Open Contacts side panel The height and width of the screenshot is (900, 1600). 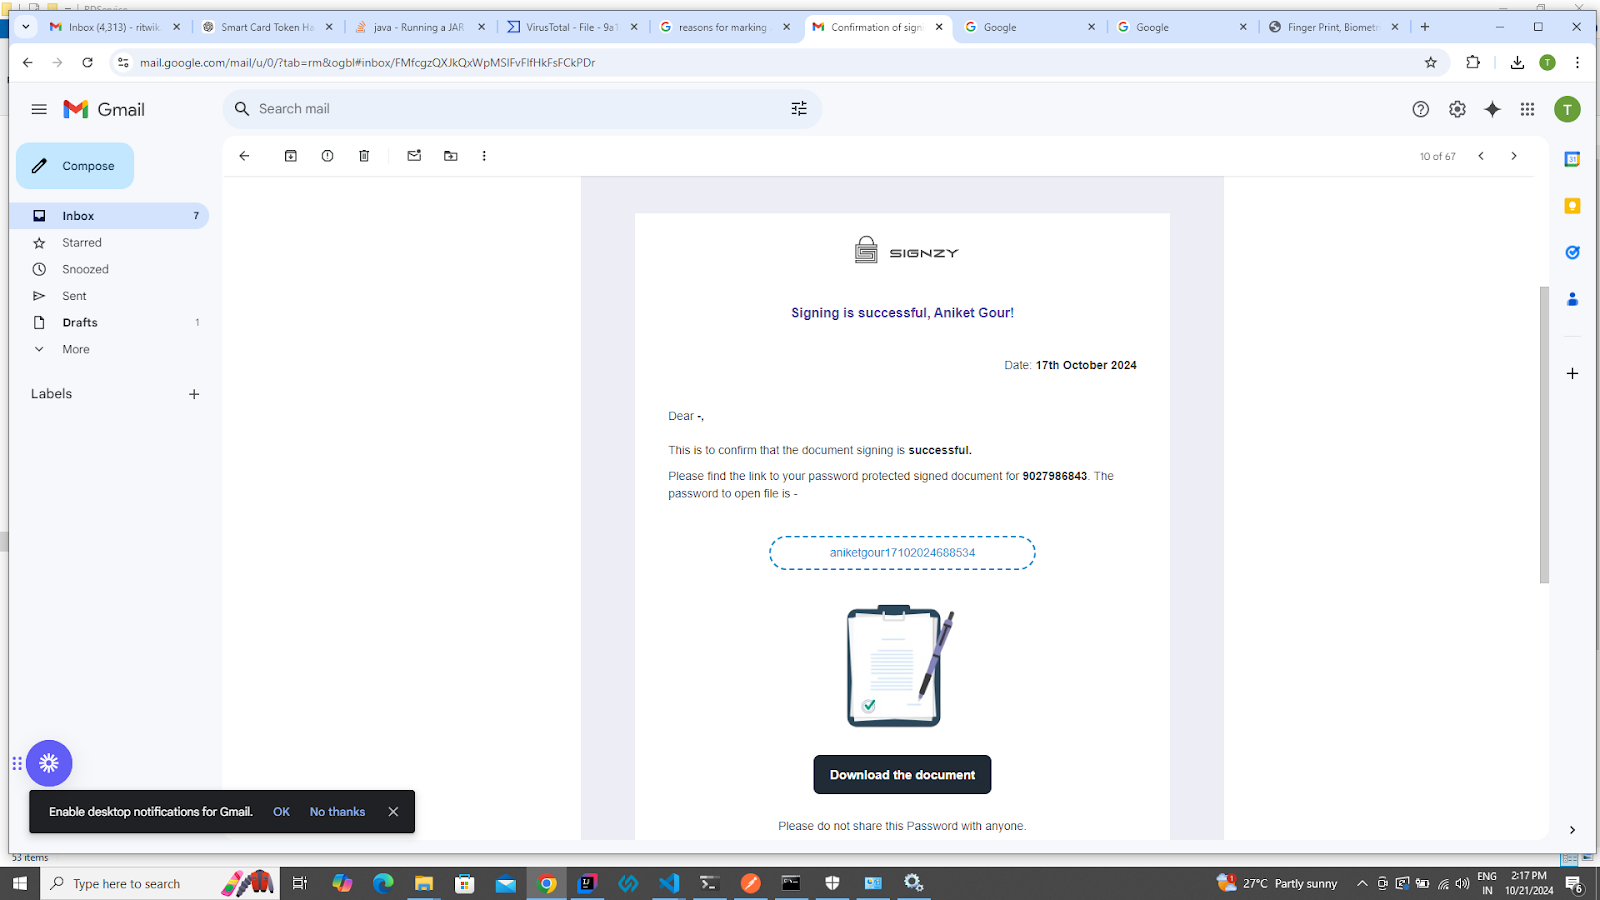click(x=1572, y=299)
